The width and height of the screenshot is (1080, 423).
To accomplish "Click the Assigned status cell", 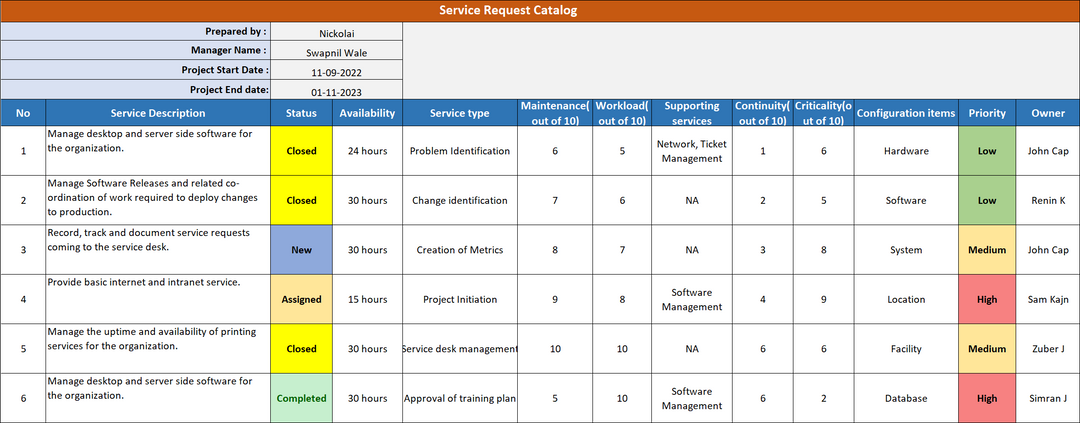I will (301, 299).
